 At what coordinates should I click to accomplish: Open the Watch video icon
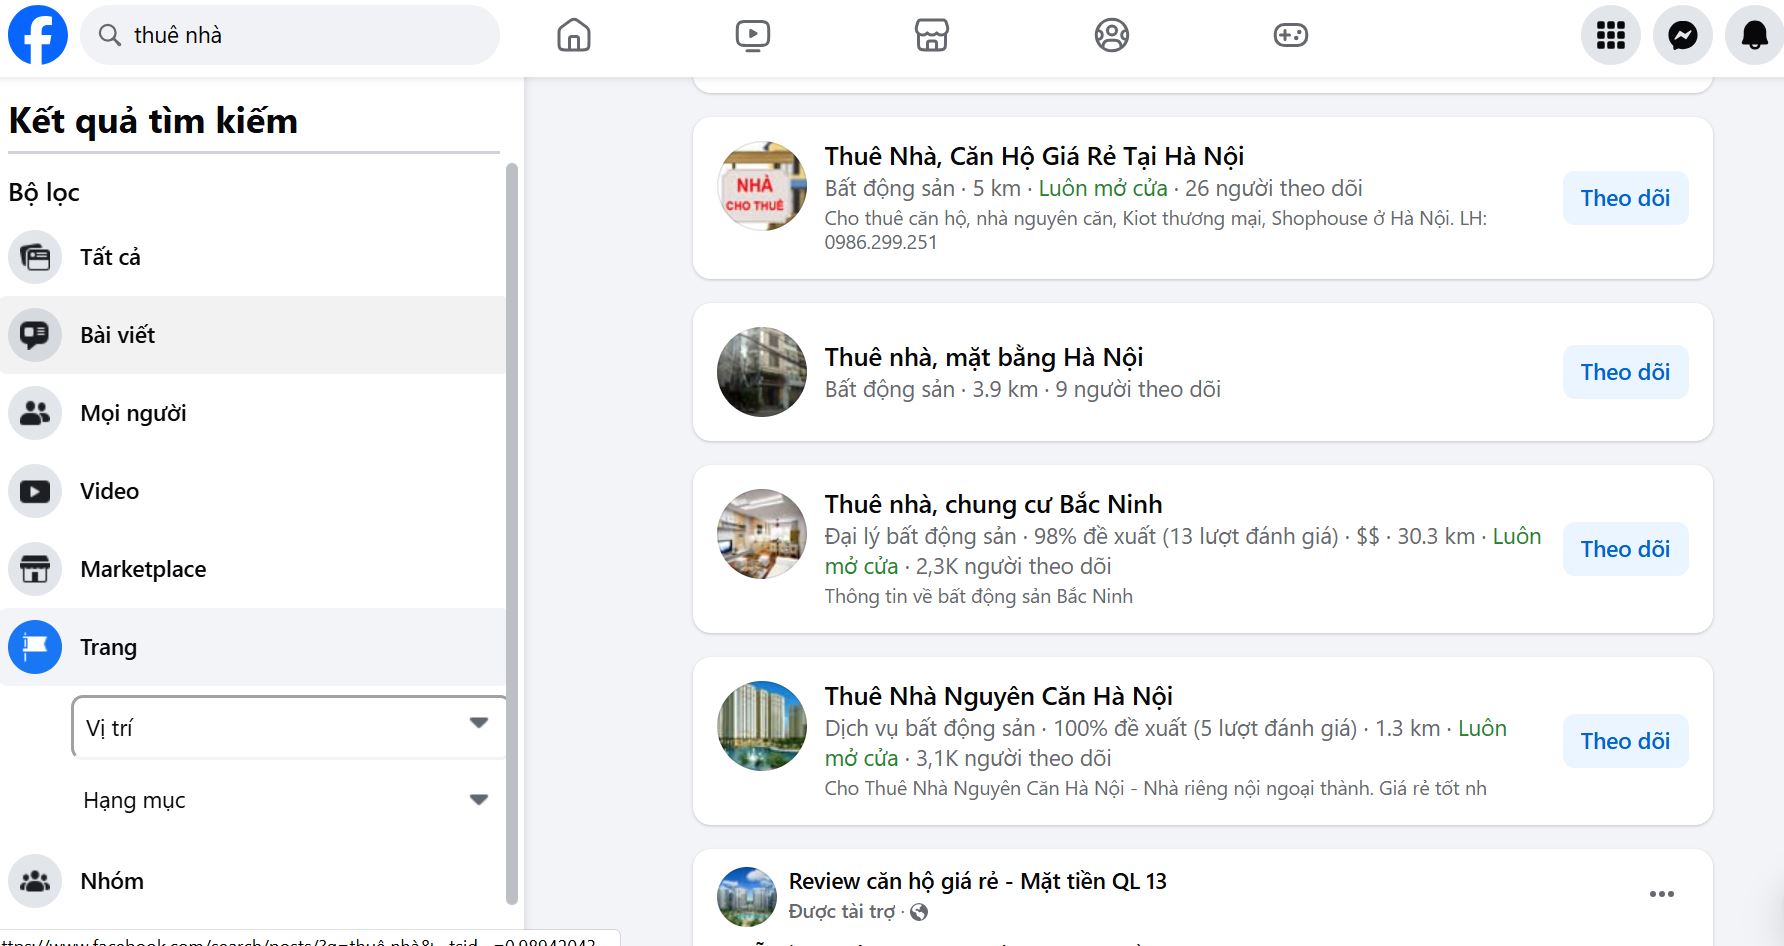(x=752, y=35)
